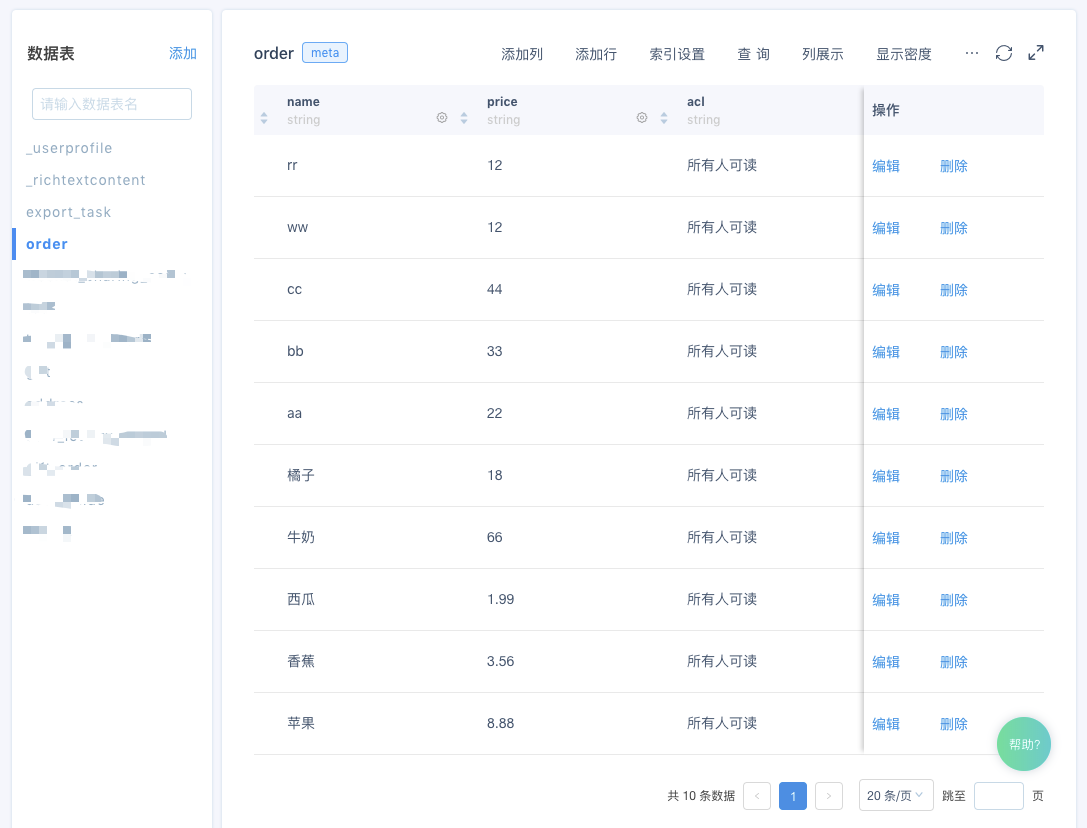Go to the next page with the arrow

pyautogui.click(x=828, y=795)
